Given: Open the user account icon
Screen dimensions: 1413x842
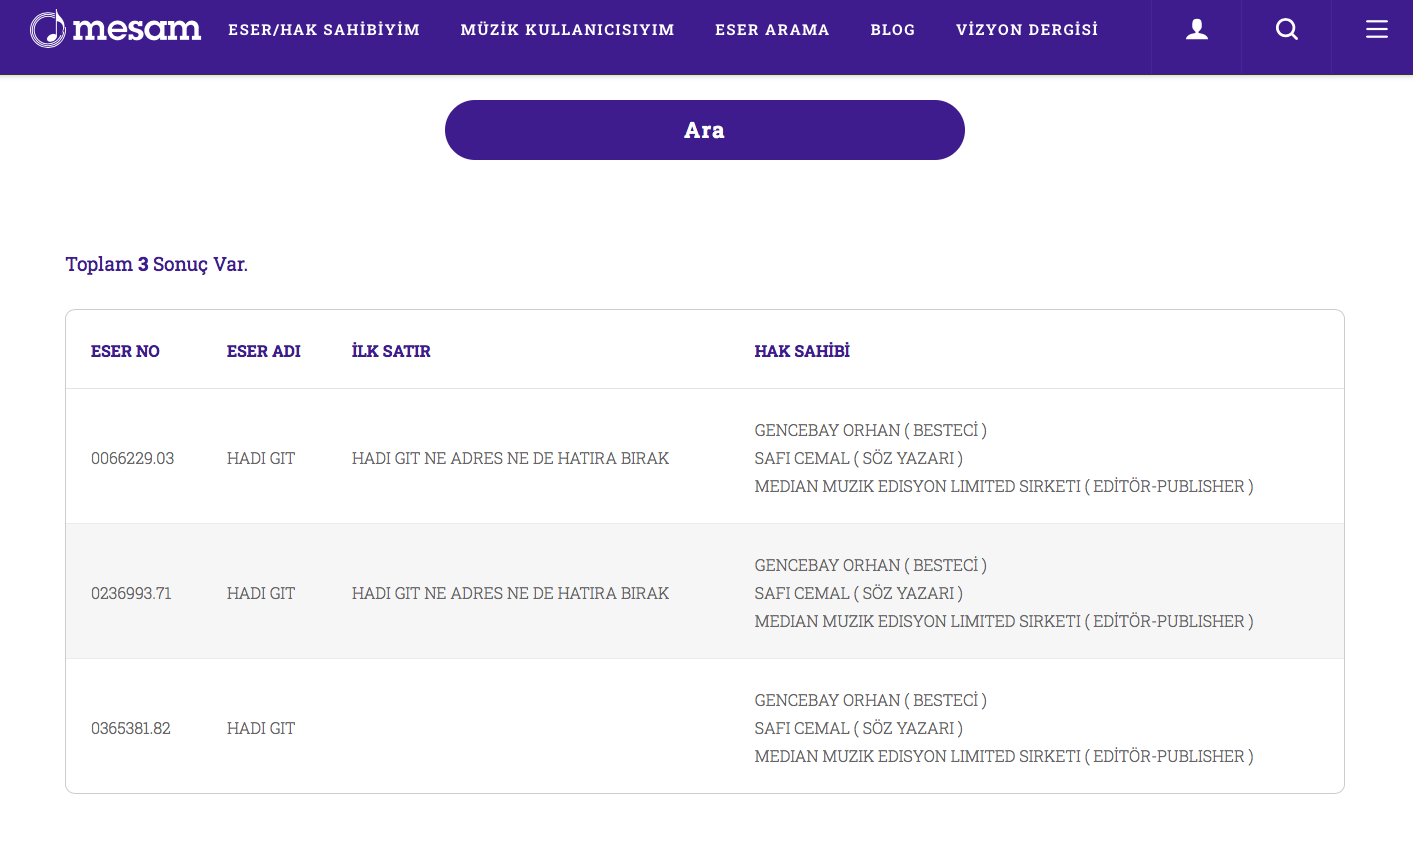Looking at the screenshot, I should [x=1196, y=30].
